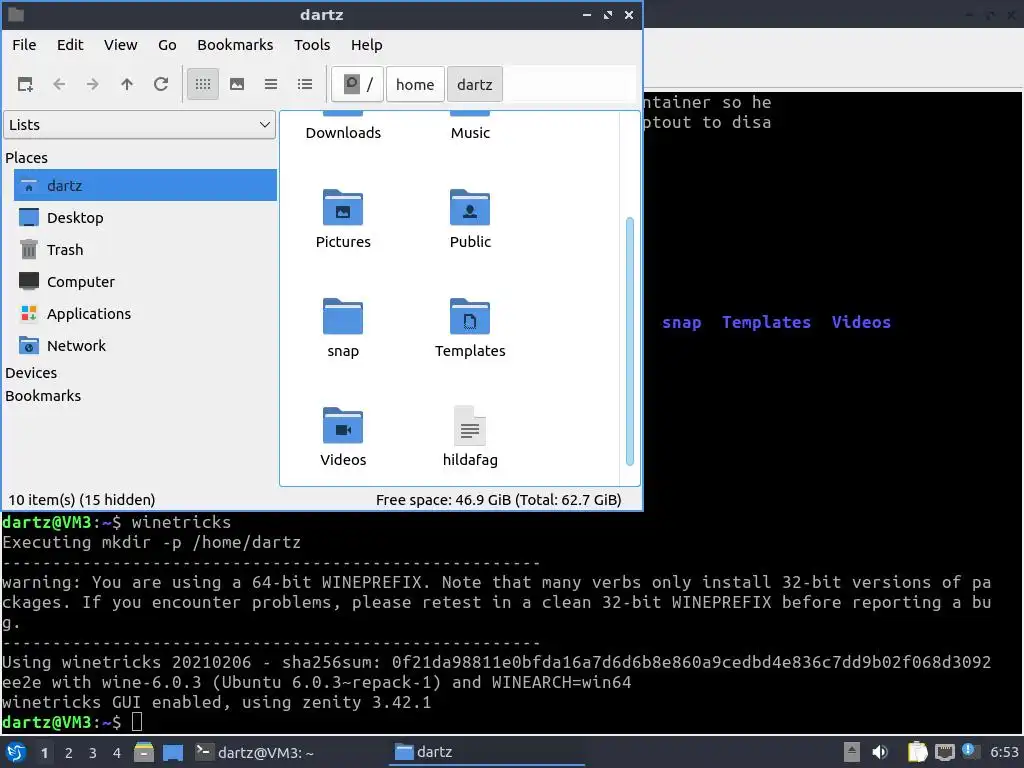
Task: Select the Videos folder icon
Action: click(343, 426)
